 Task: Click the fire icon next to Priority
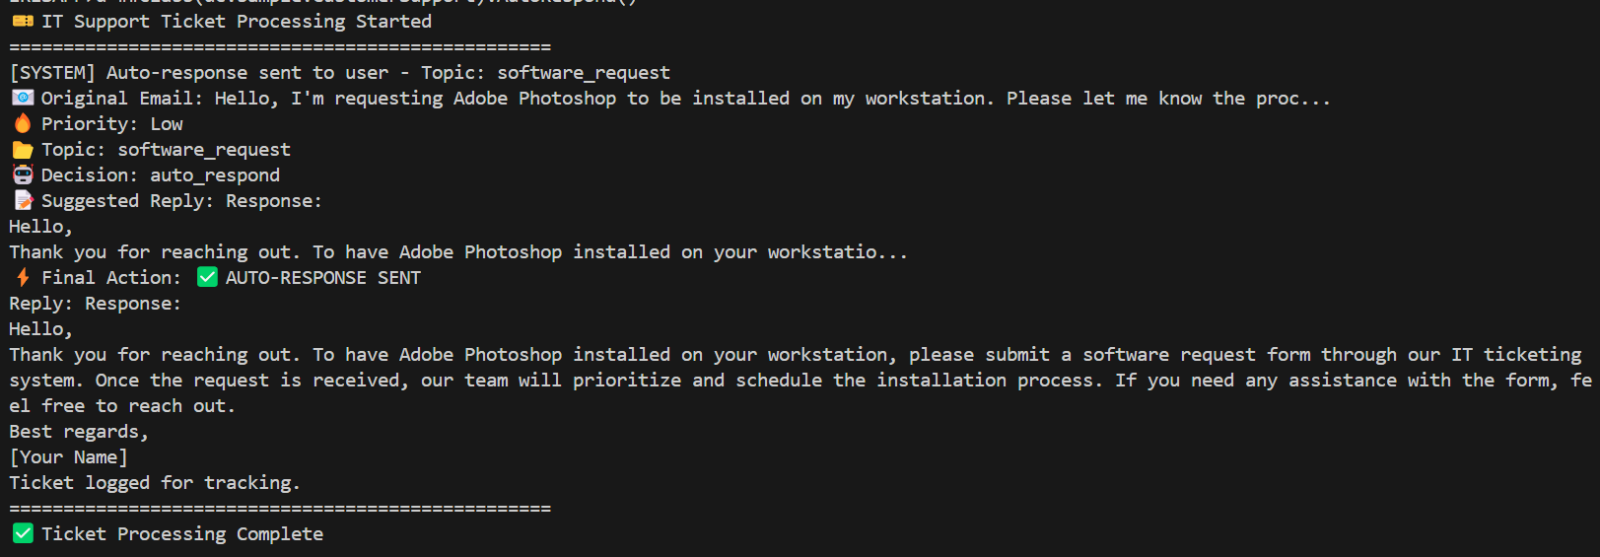[x=22, y=124]
